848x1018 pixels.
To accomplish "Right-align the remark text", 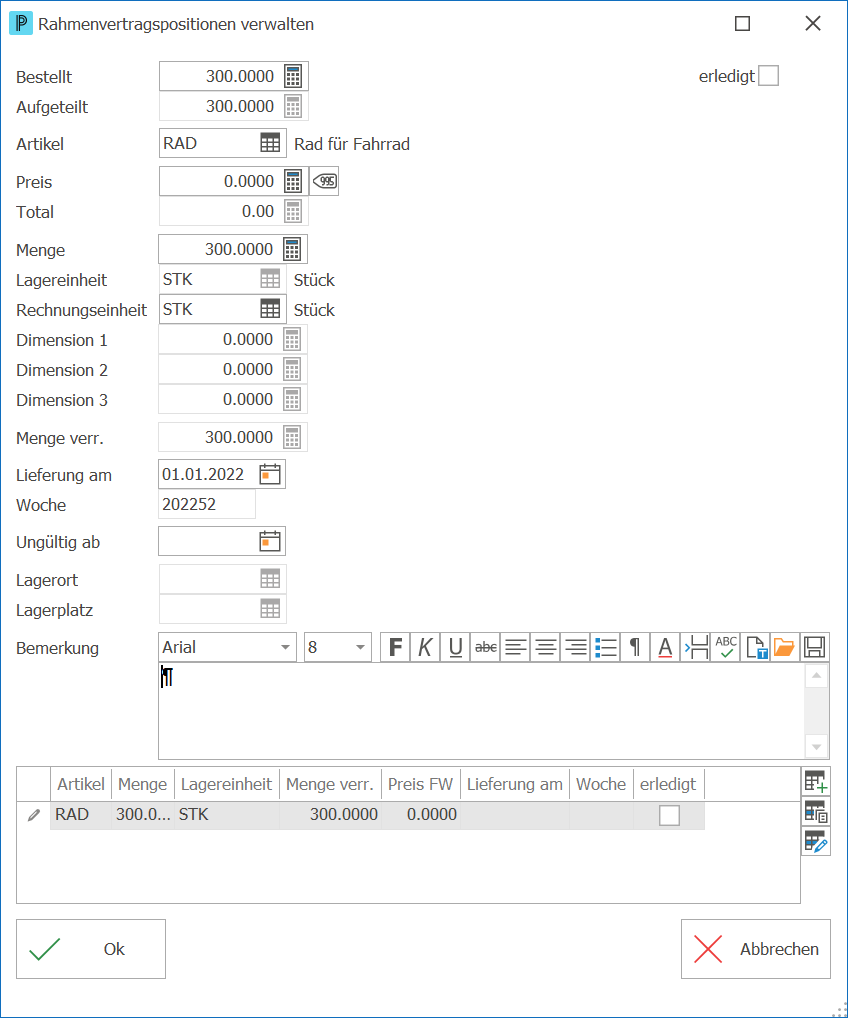I will pyautogui.click(x=576, y=647).
